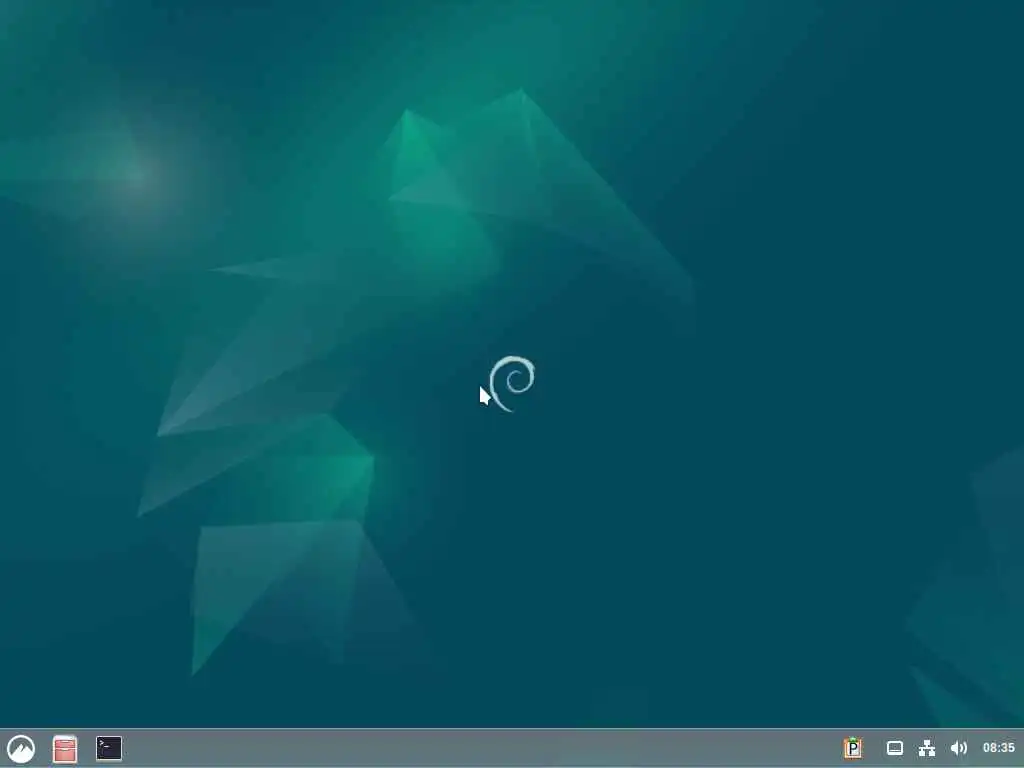Launch the red file manager from the panel
Screen dimensions: 1024x768
(65, 748)
